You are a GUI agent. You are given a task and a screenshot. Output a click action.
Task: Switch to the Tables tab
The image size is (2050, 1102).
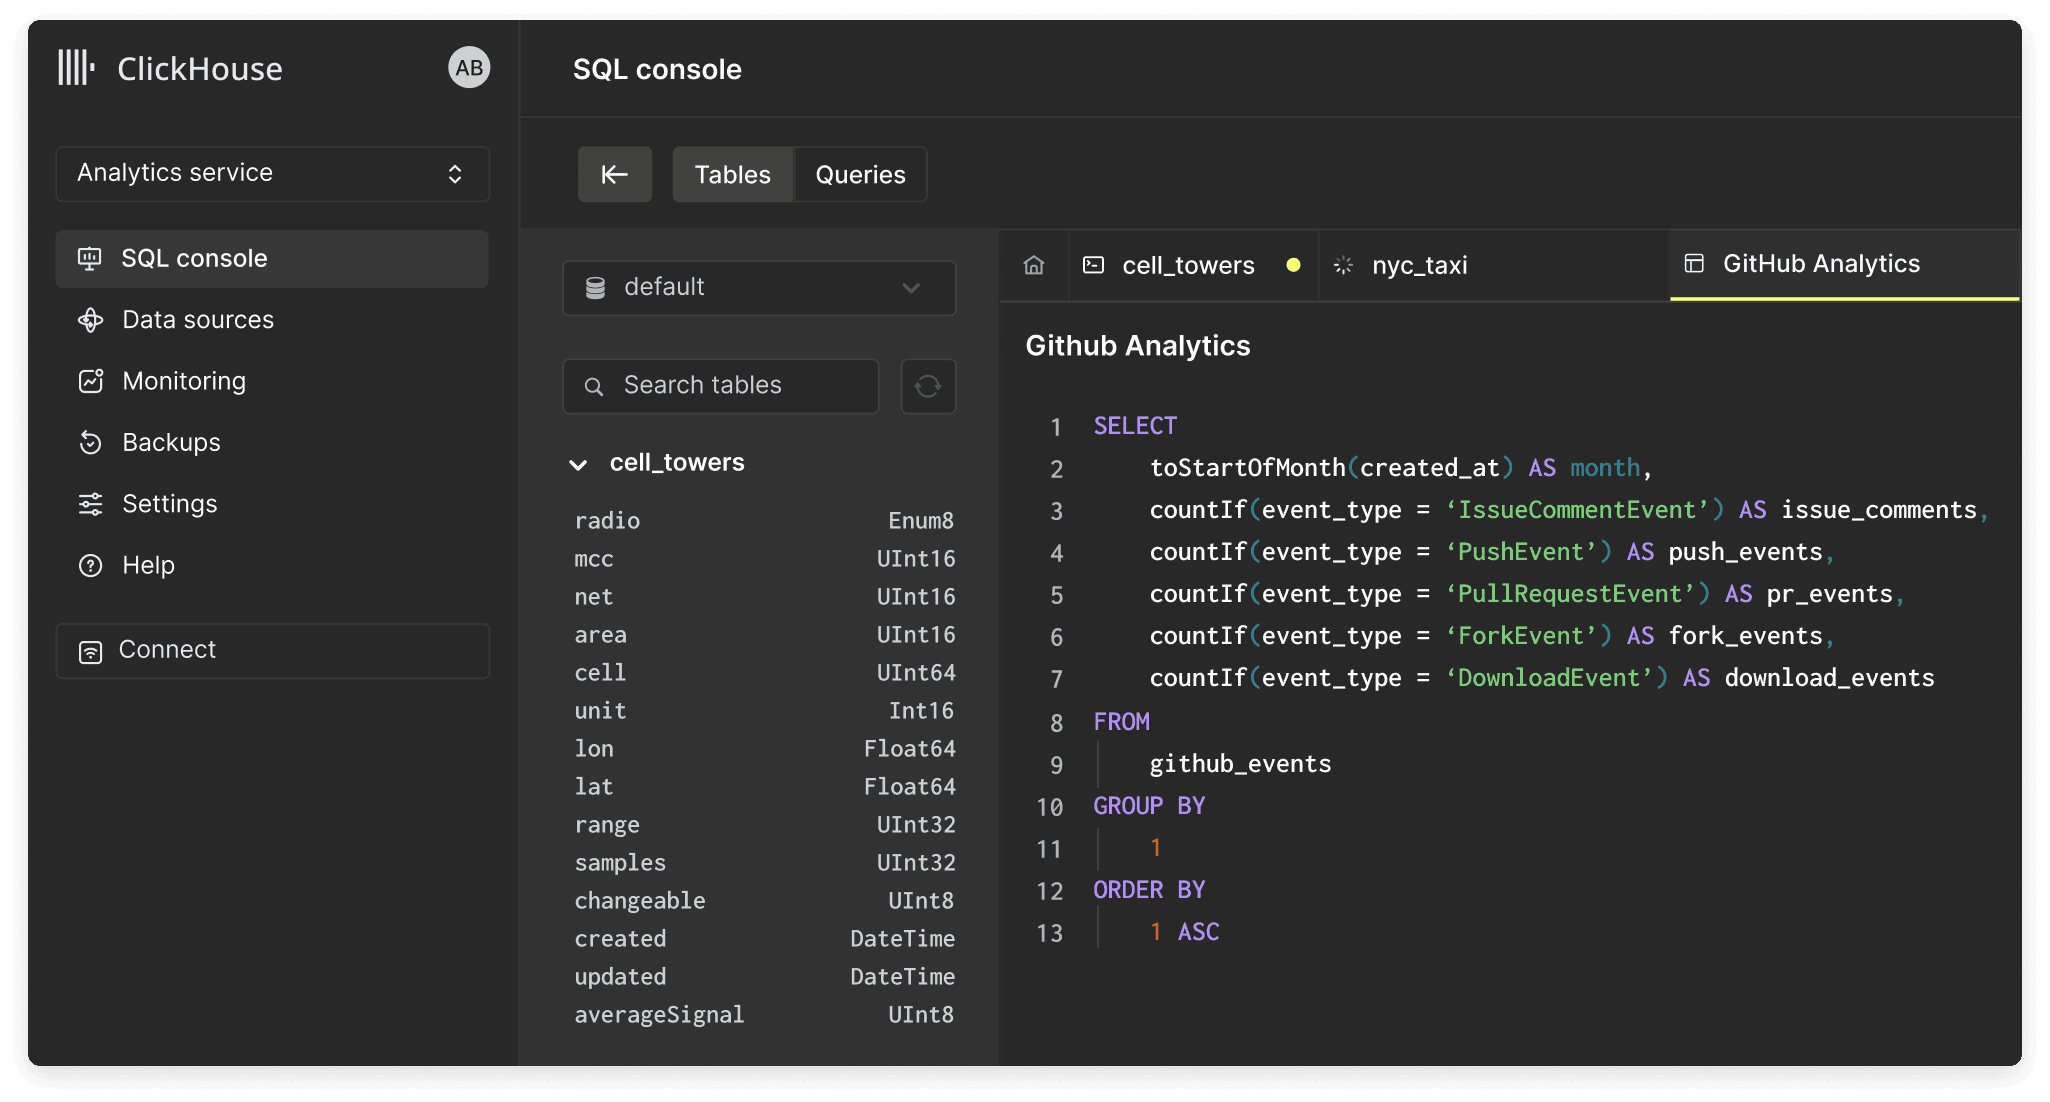pos(732,175)
